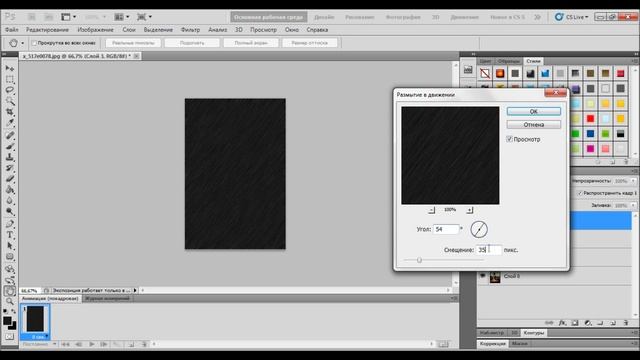This screenshot has height=360, width=640.
Task: Switch to the Журнал измерений tab
Action: click(x=107, y=299)
